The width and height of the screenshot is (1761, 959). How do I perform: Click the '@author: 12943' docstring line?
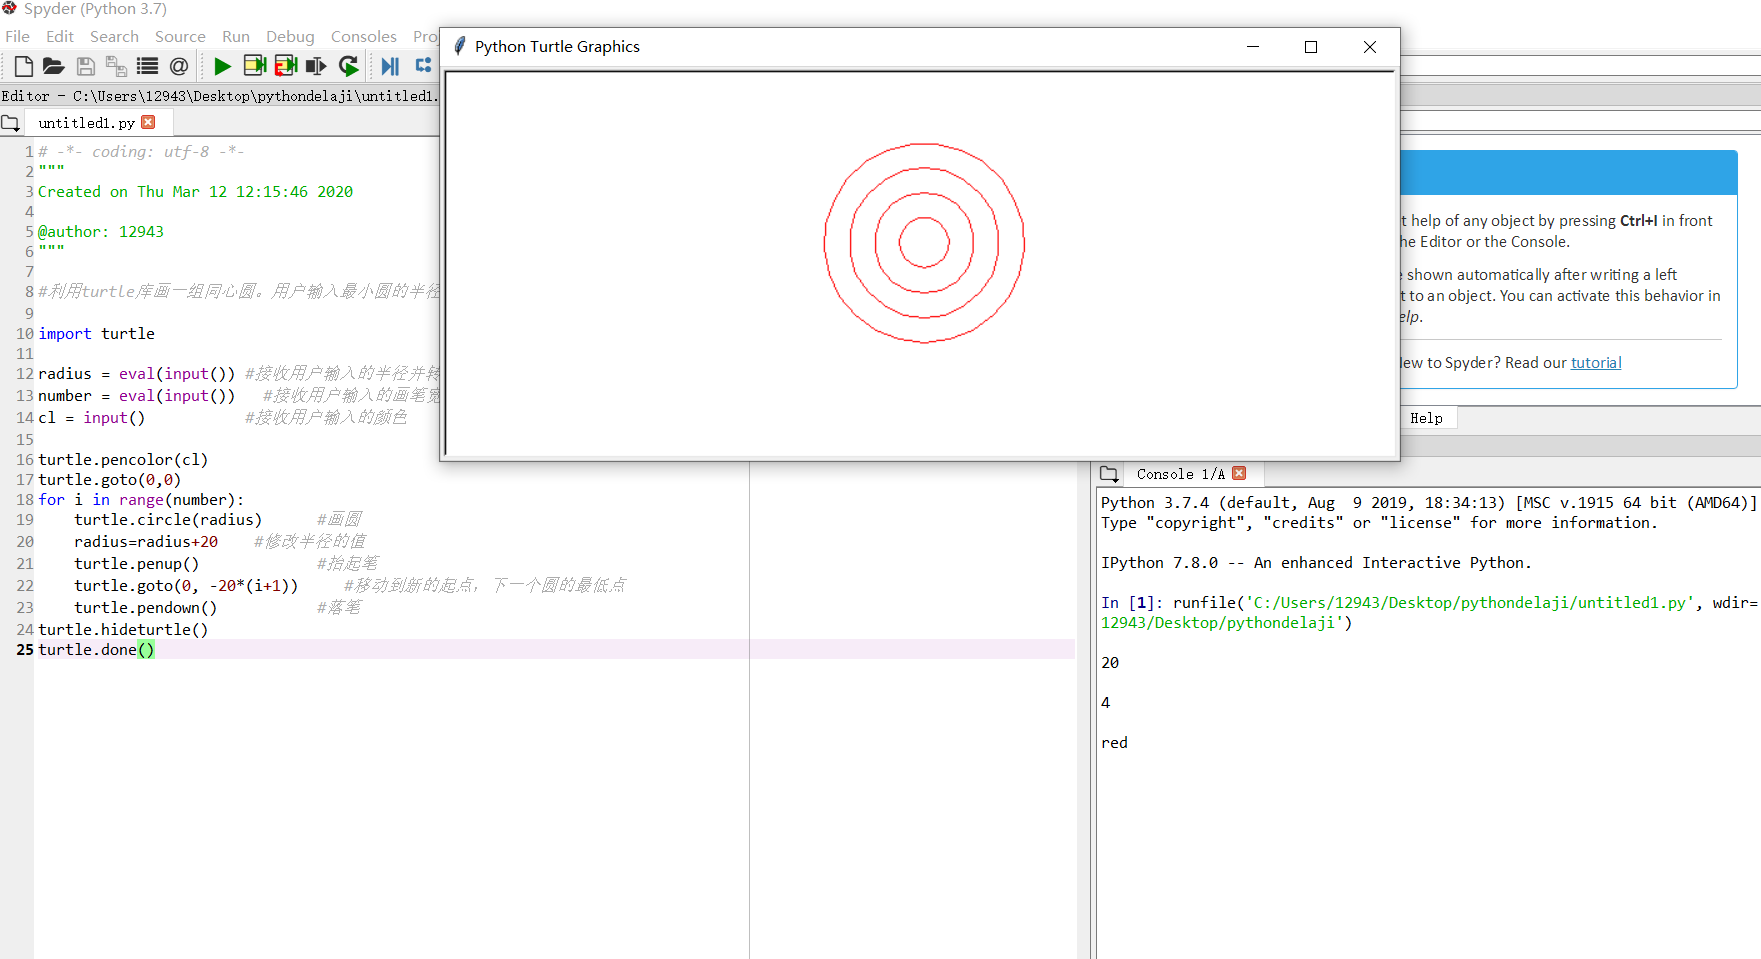101,231
